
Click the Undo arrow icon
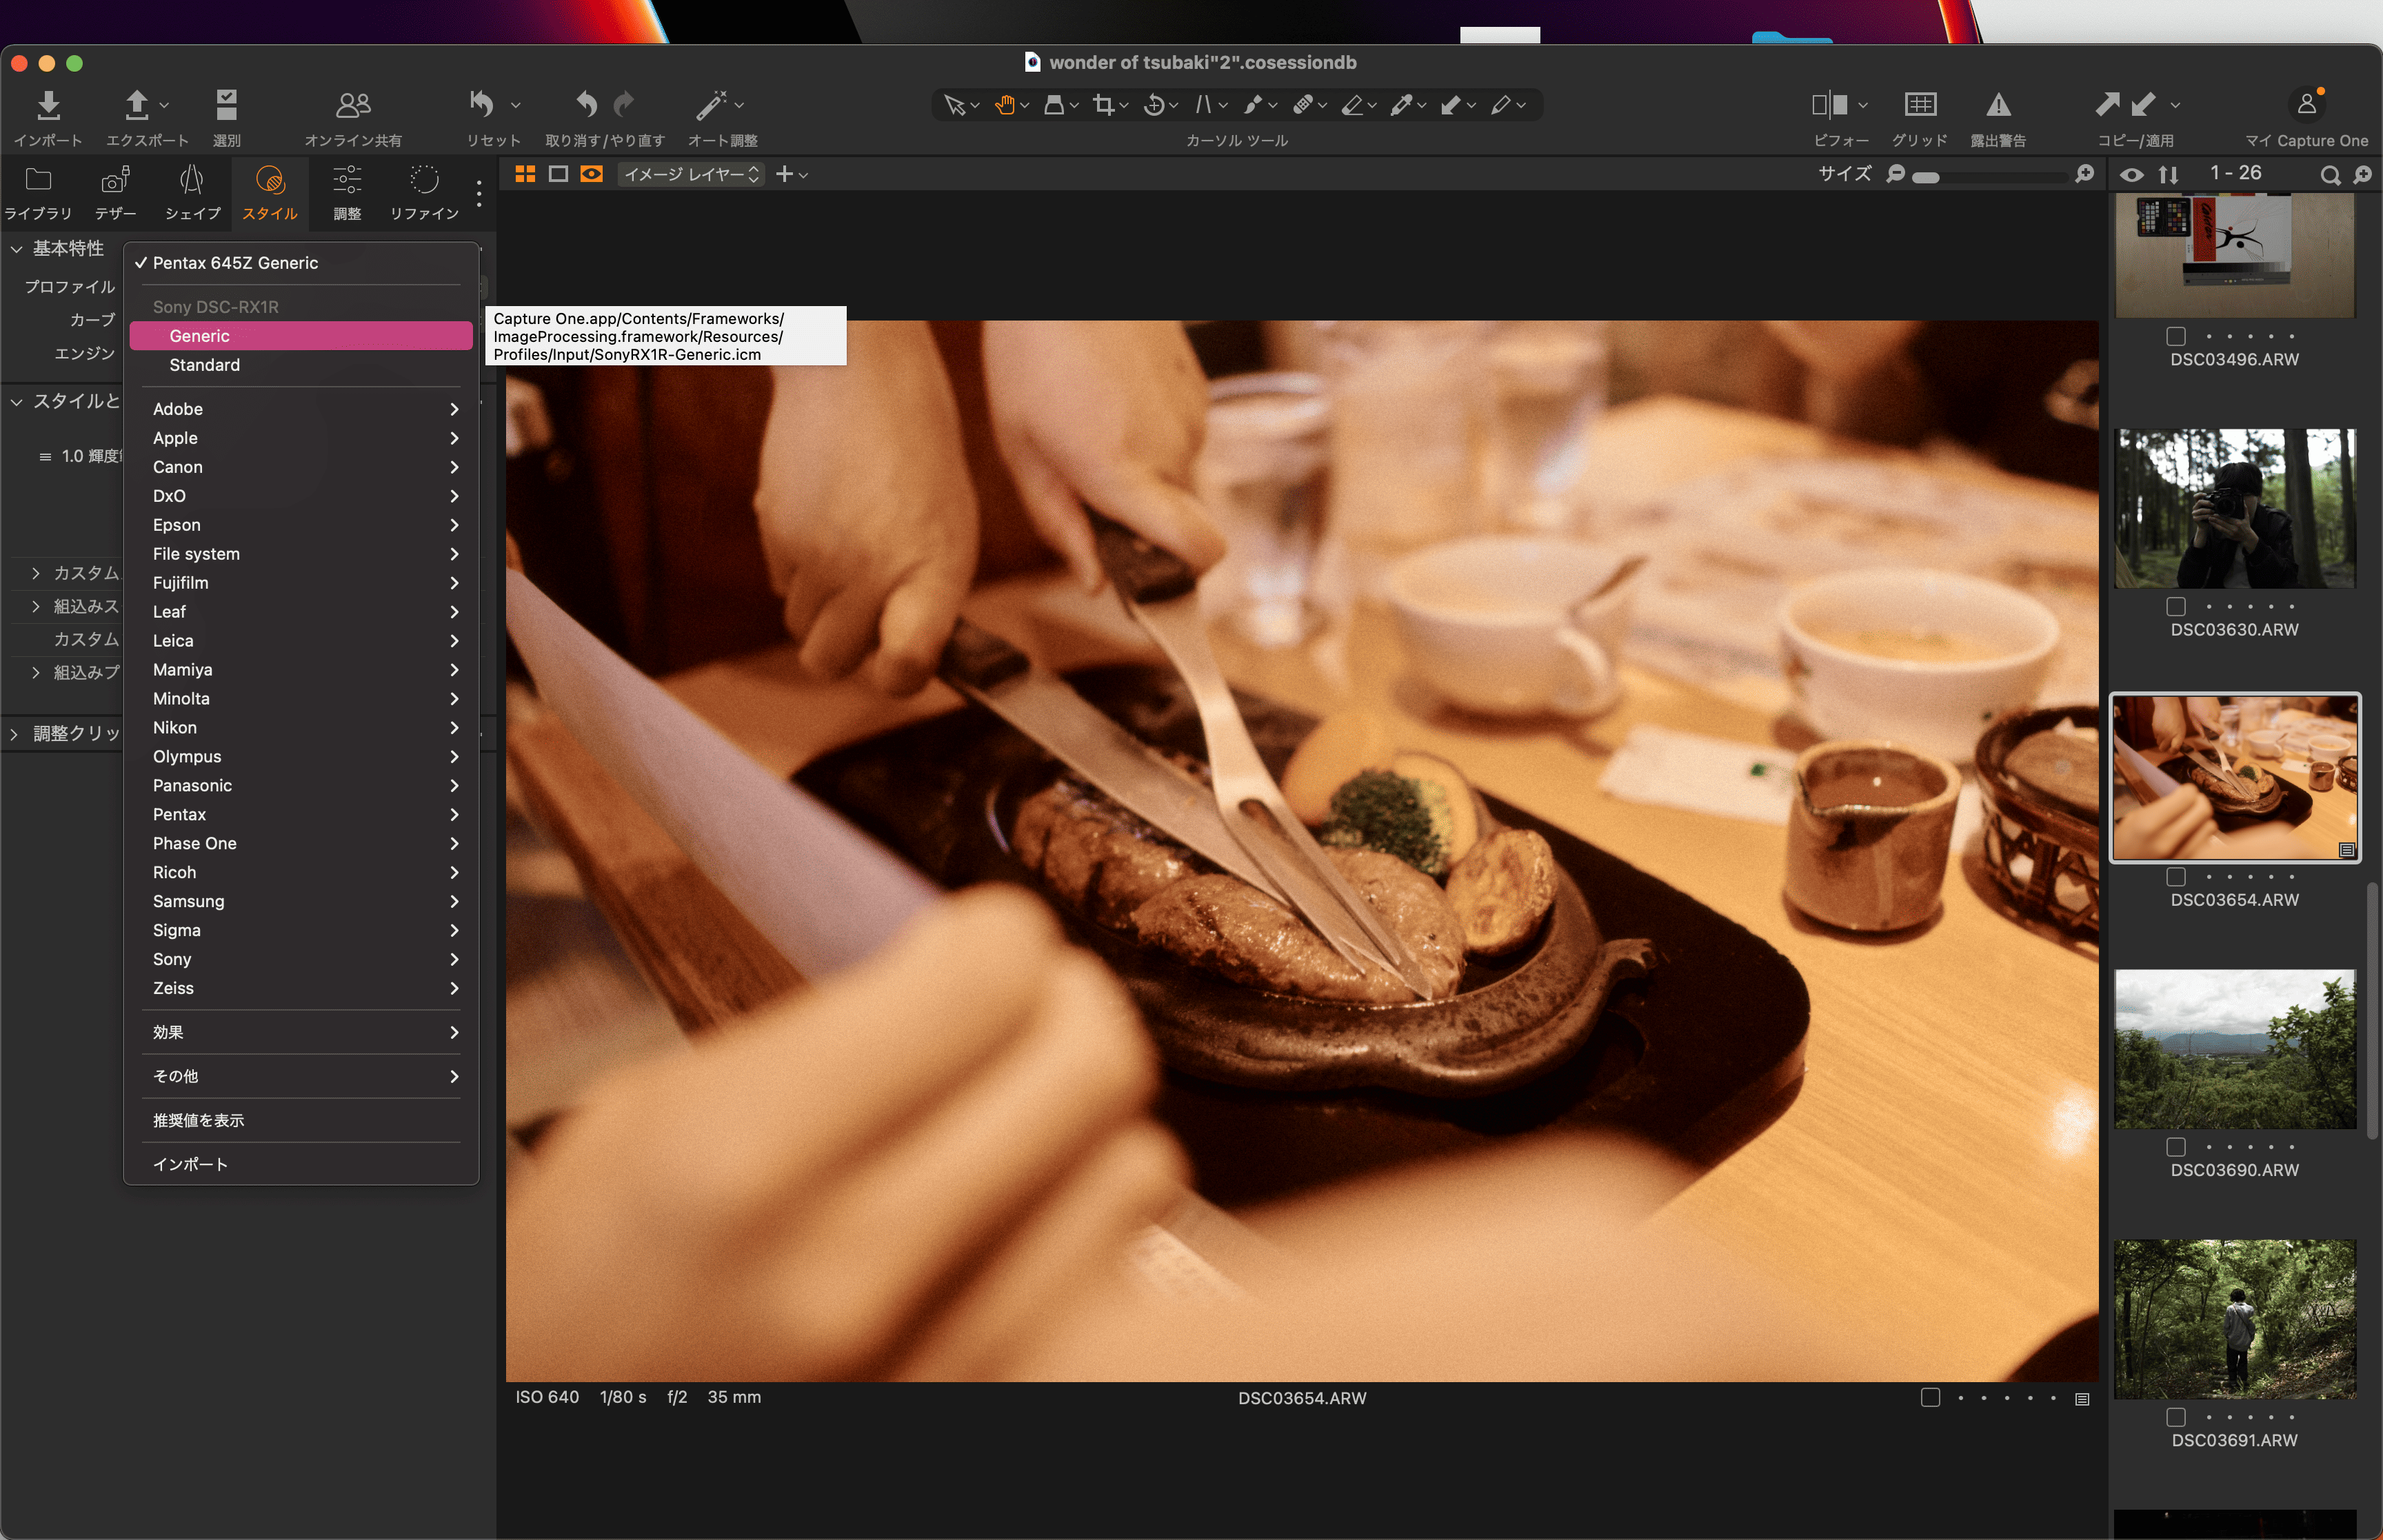(x=586, y=104)
